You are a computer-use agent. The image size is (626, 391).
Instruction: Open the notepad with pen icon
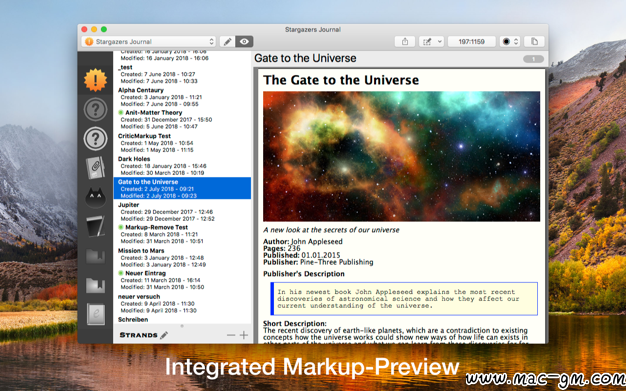96,226
